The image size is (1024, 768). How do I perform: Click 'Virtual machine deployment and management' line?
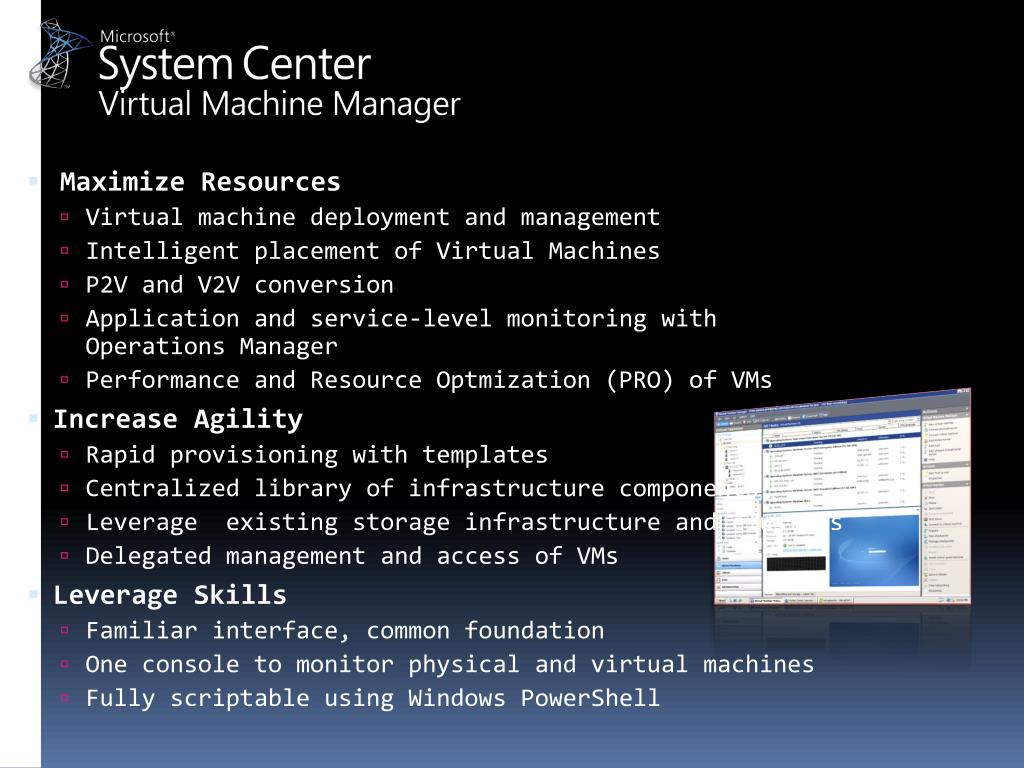click(x=373, y=217)
